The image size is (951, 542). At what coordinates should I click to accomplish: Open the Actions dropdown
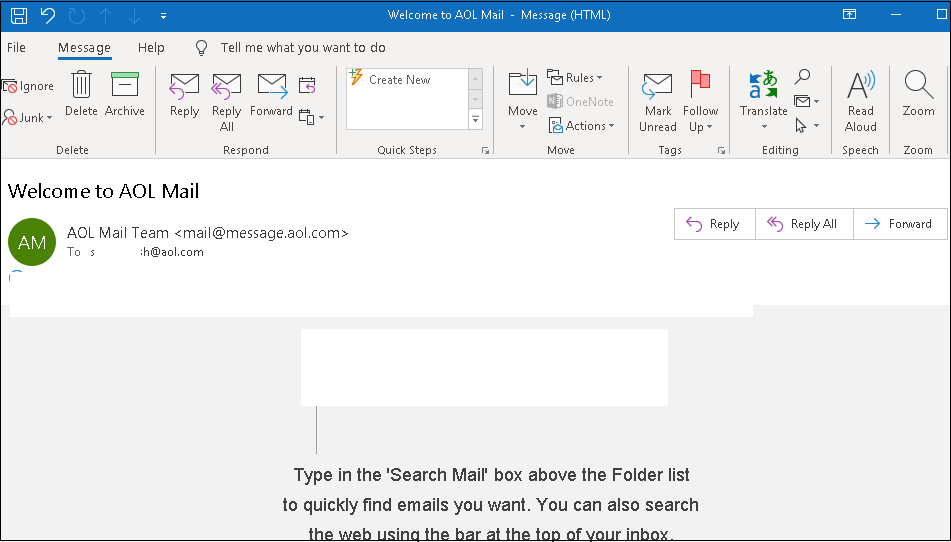point(582,125)
